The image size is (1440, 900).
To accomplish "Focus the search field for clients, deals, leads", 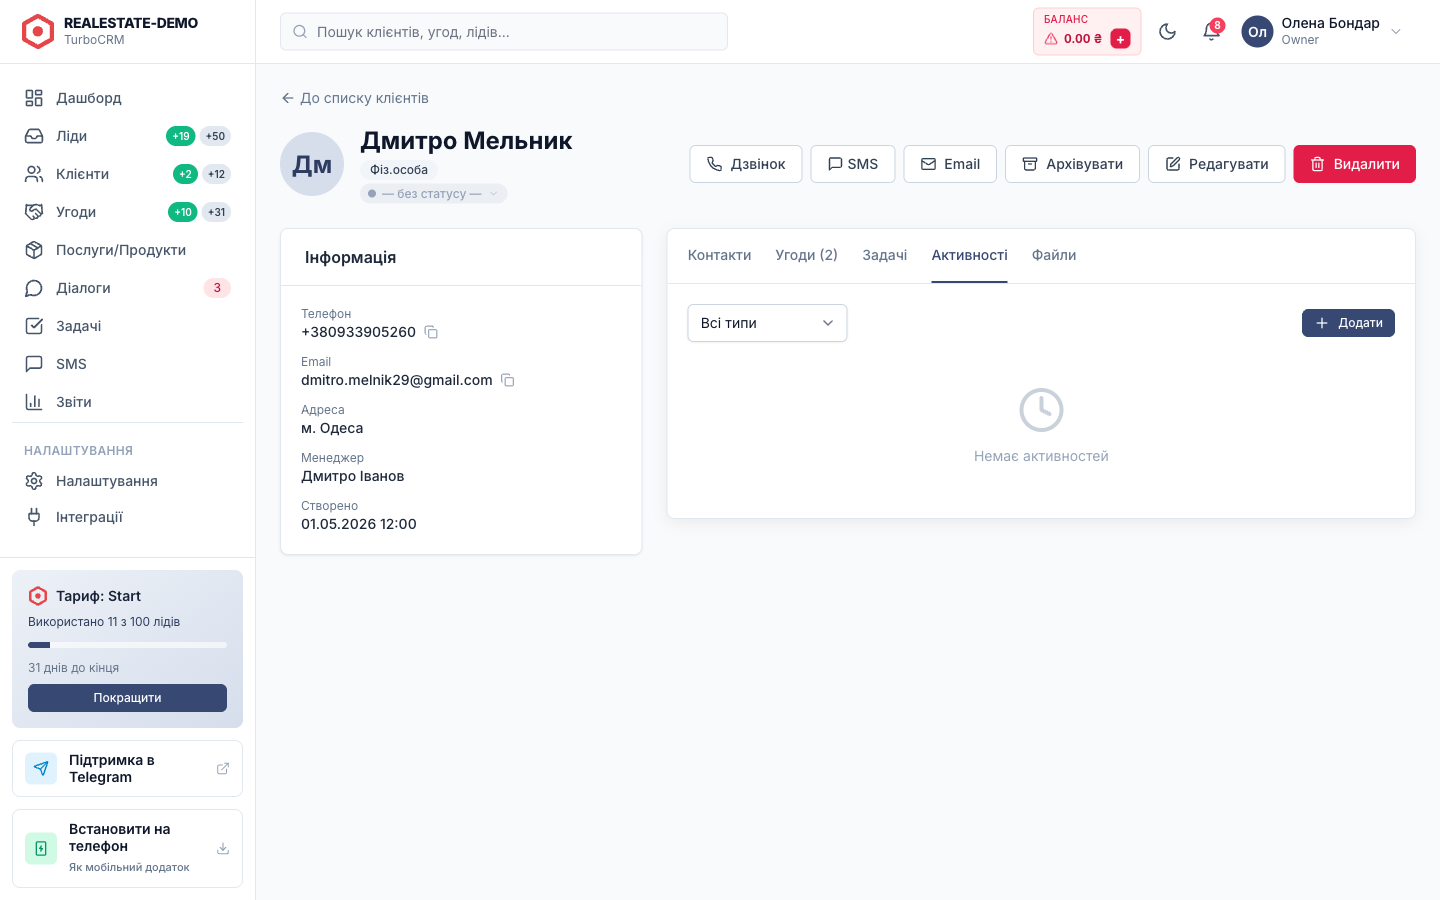I will (504, 32).
